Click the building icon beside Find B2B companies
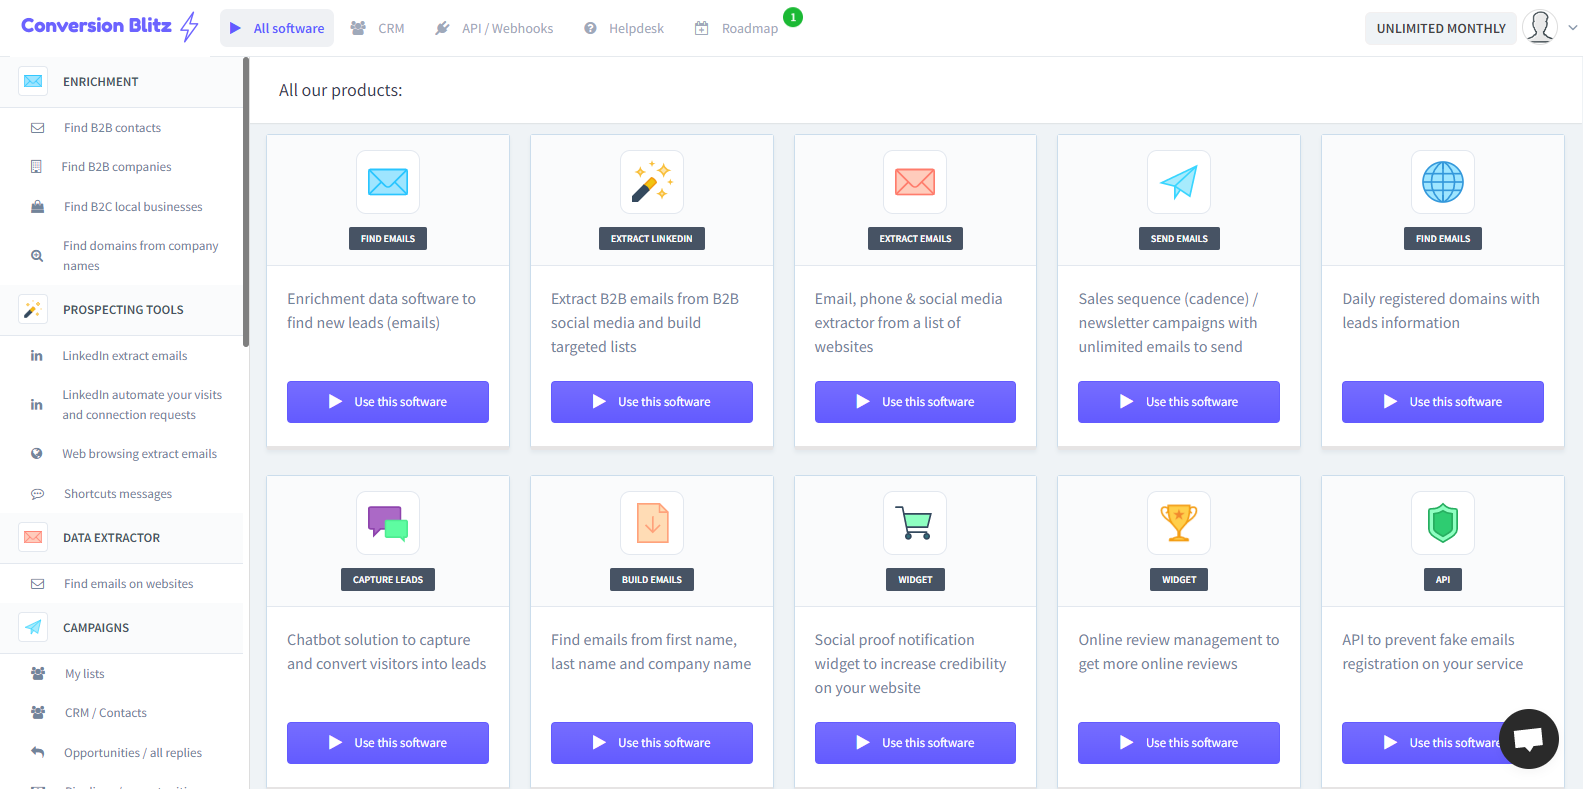 [37, 167]
